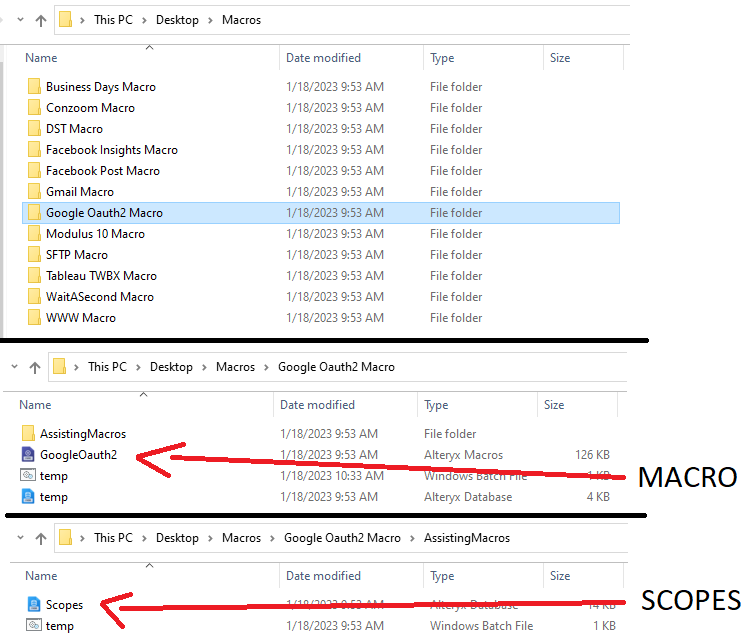
Task: Click This PC breadcrumb in the Macros window
Action: [x=113, y=20]
